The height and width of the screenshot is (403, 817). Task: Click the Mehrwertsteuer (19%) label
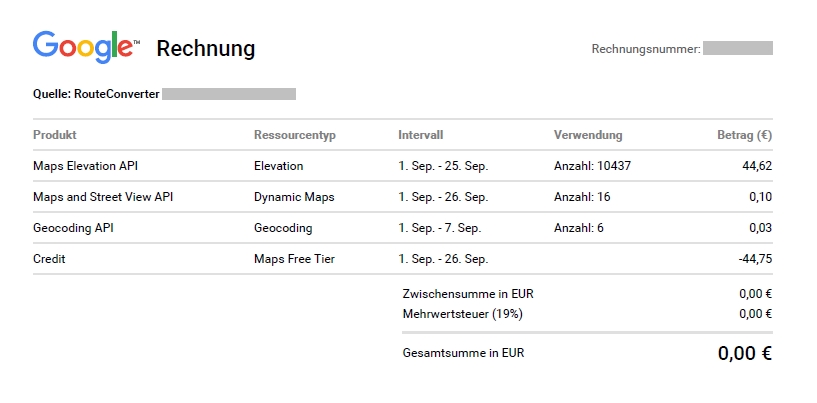(462, 313)
